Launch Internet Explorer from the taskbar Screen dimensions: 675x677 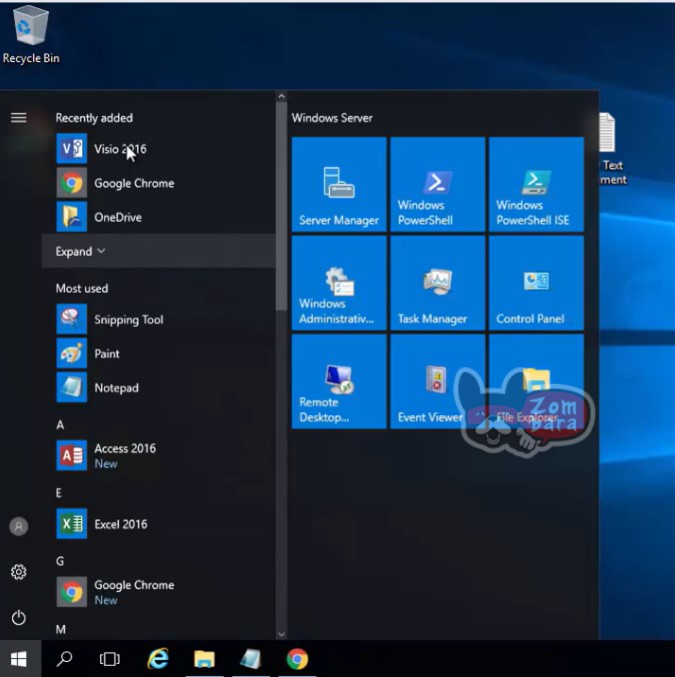point(158,659)
